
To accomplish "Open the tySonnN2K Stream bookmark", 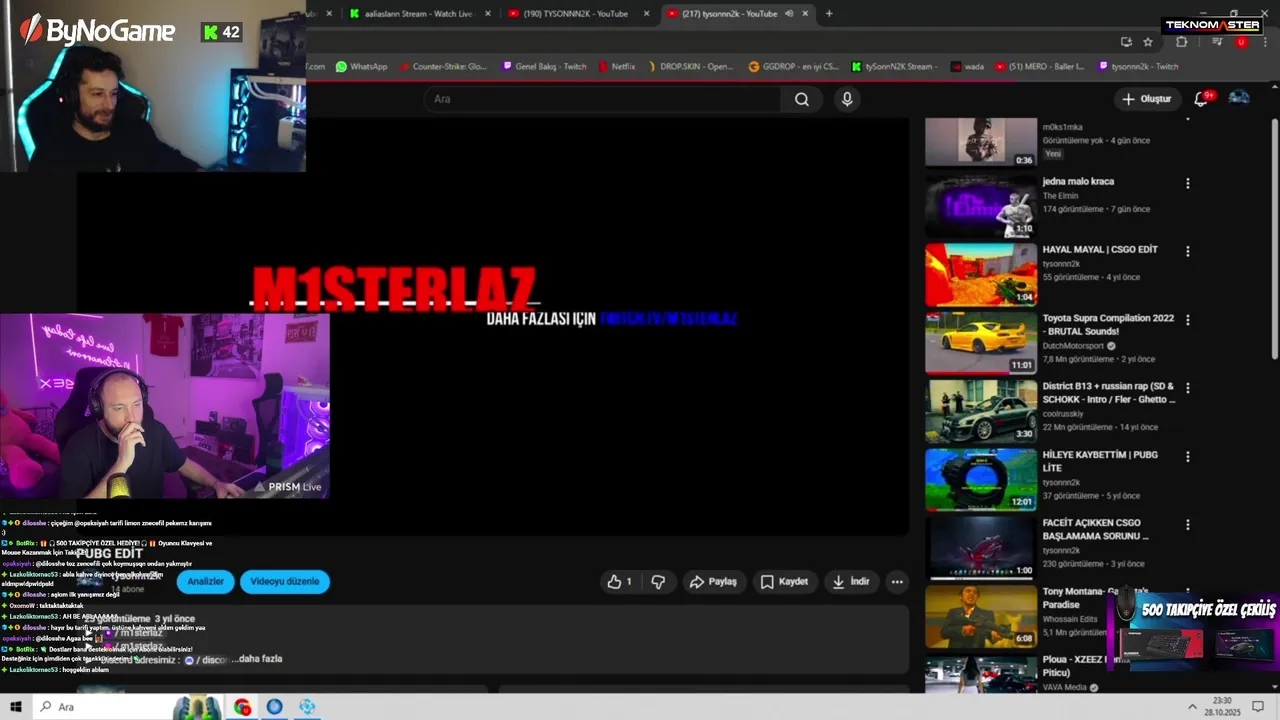I will (894, 67).
